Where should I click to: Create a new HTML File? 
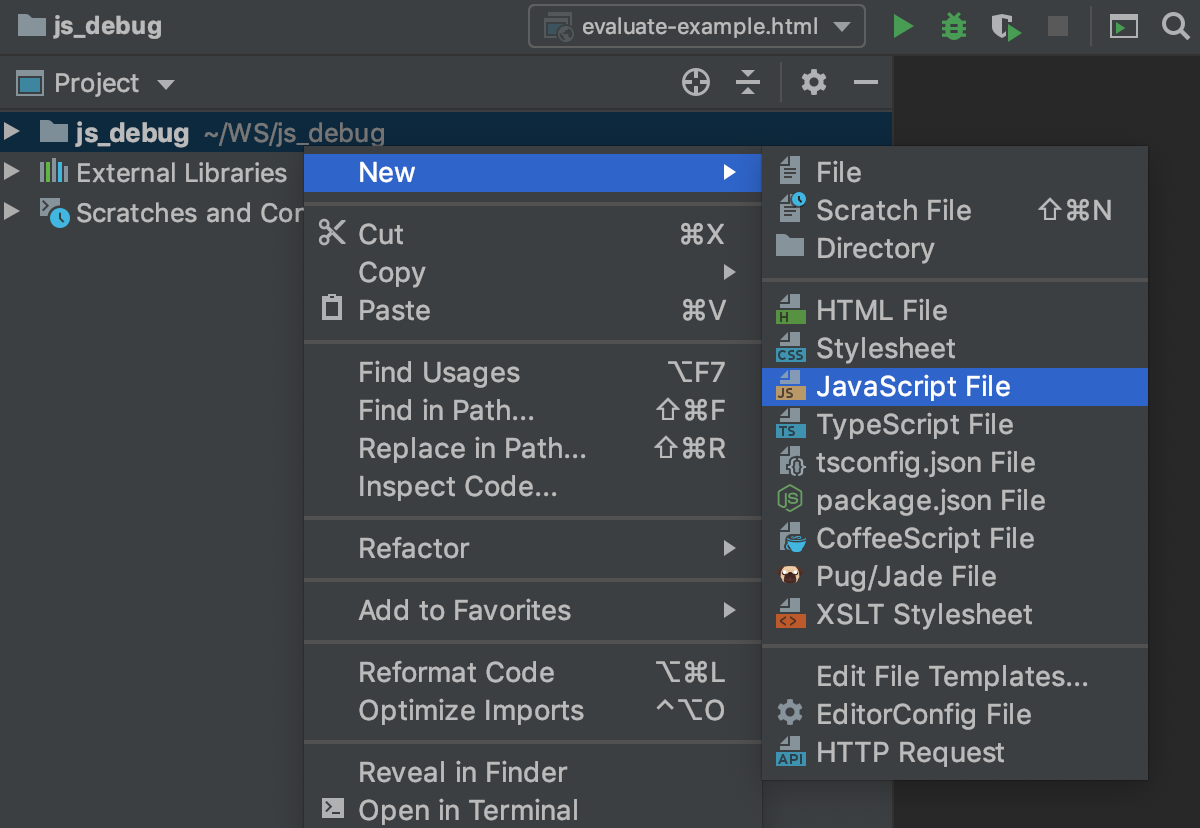[x=955, y=311]
